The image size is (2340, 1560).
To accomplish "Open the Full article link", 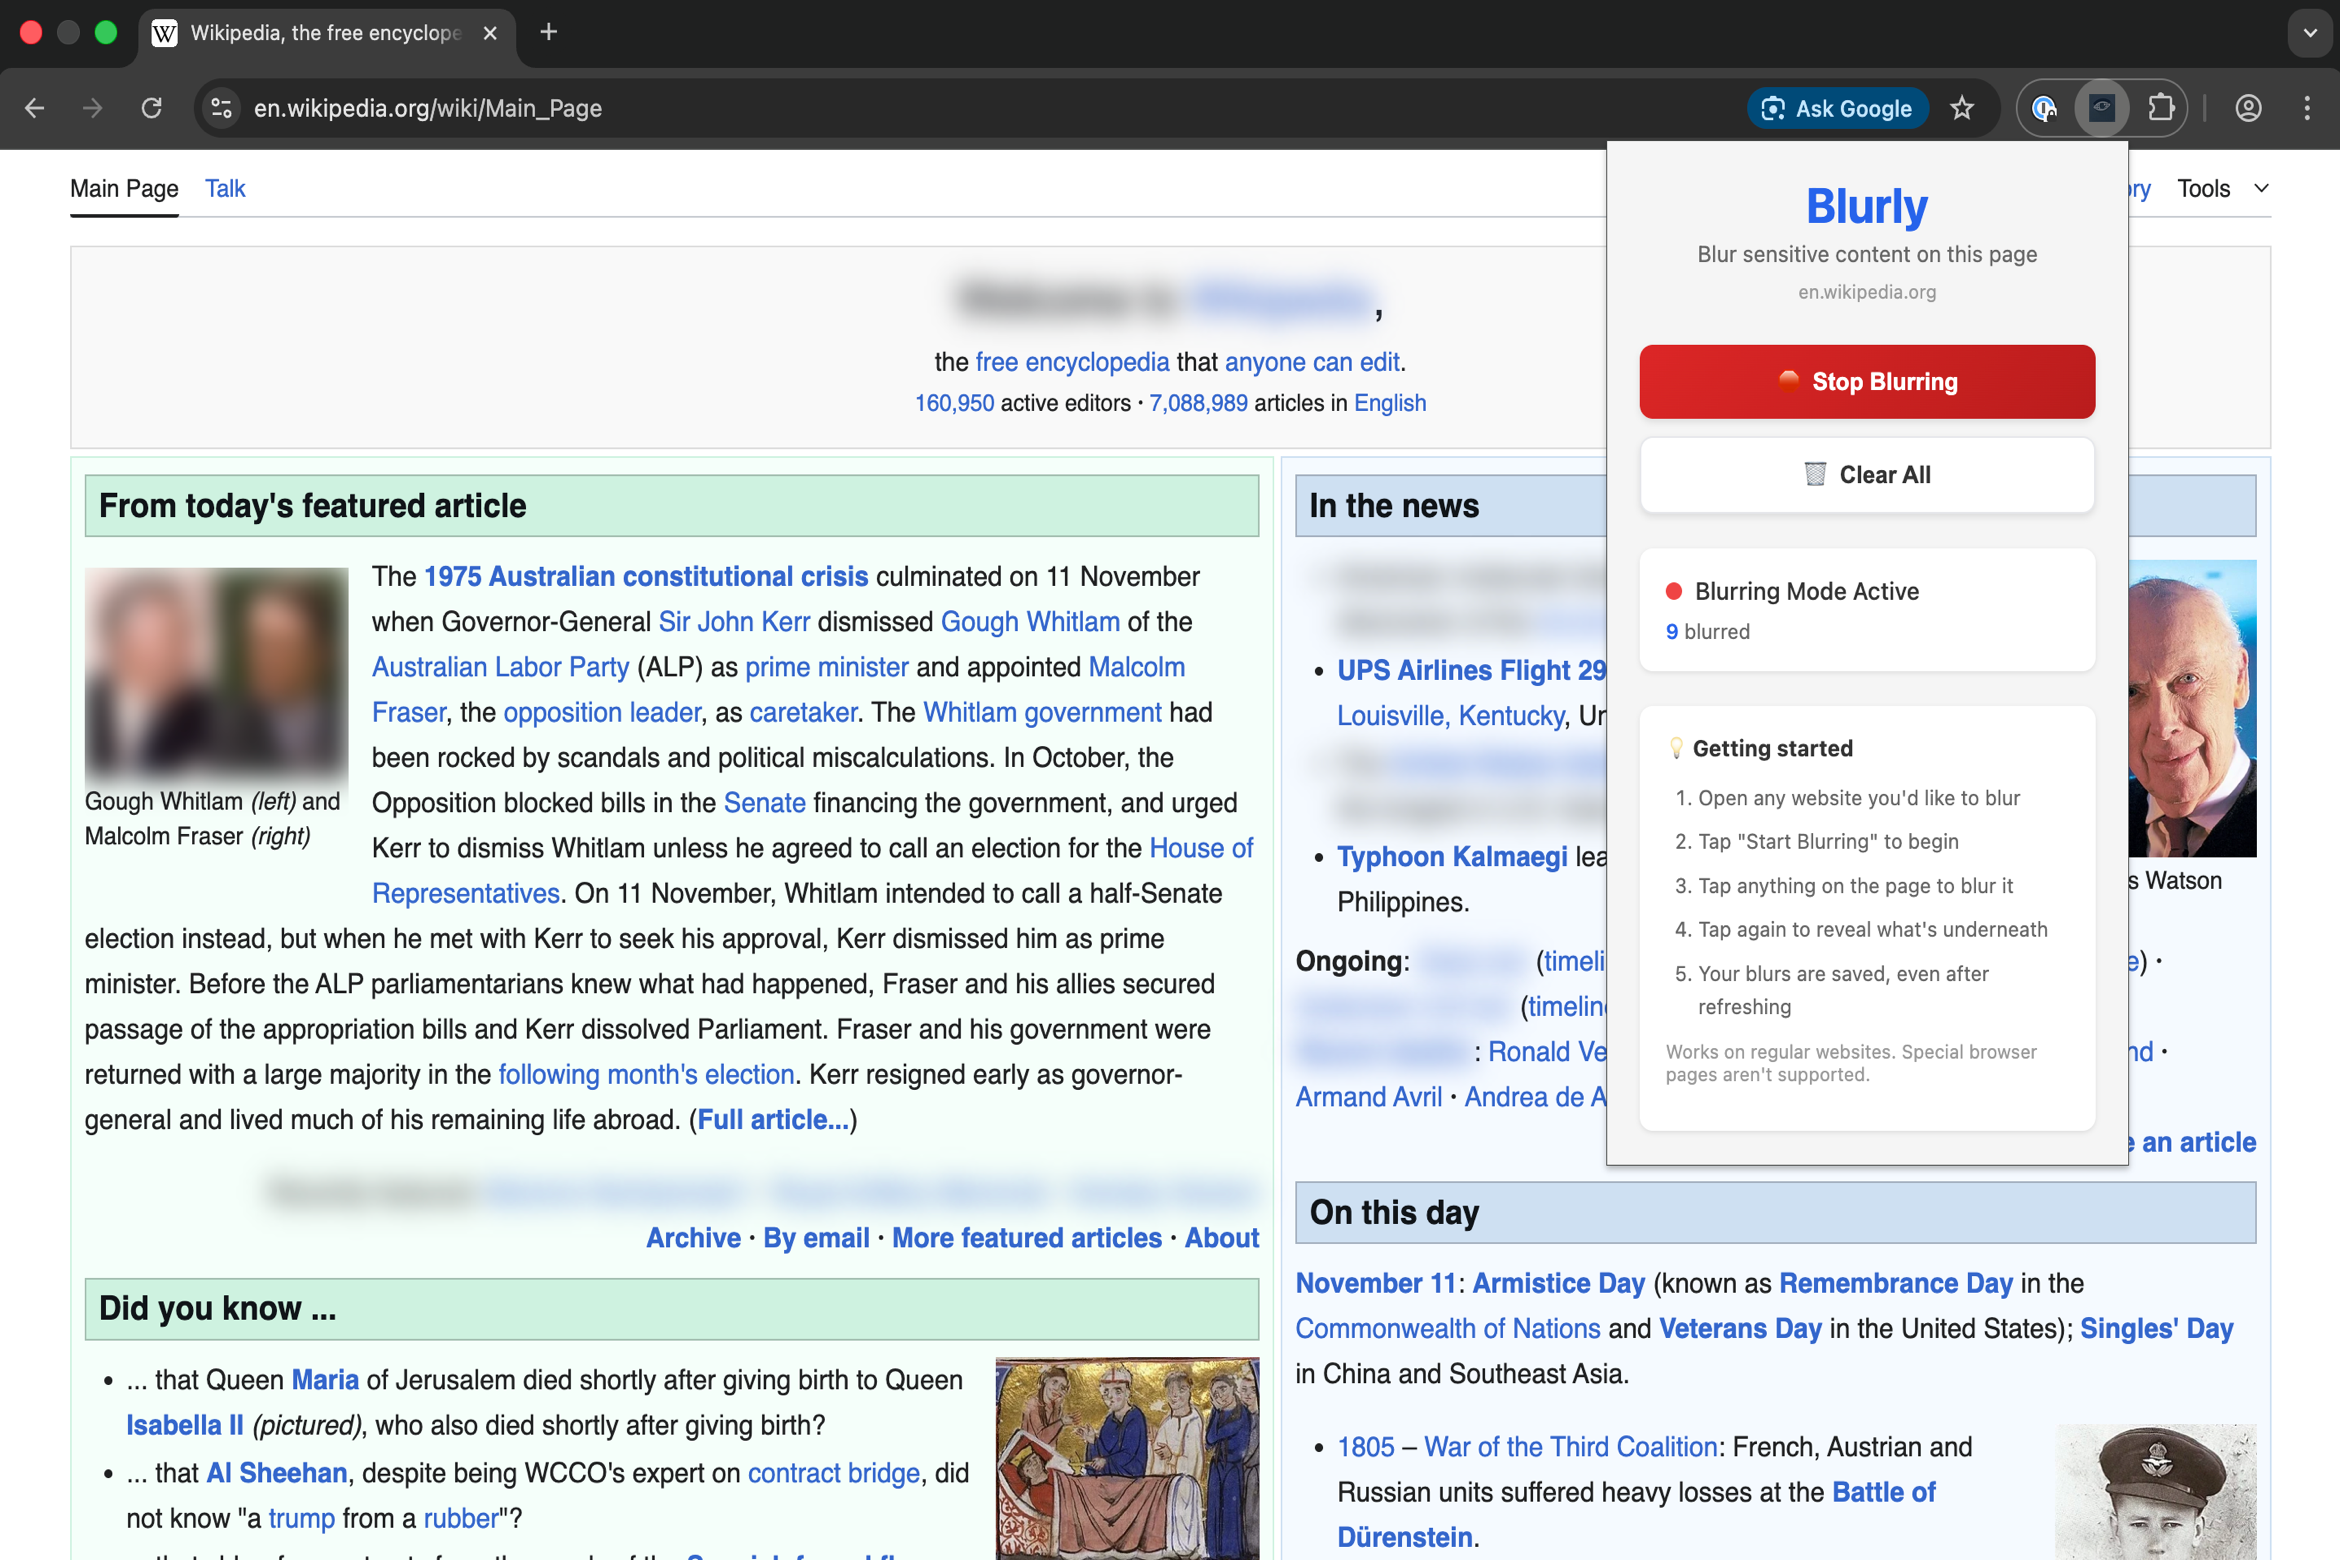I will [772, 1119].
